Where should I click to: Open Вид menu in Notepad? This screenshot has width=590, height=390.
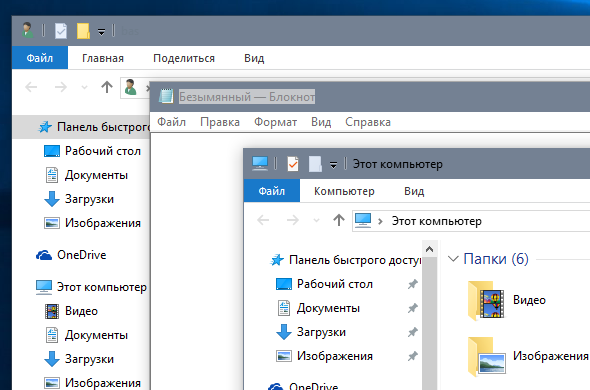(321, 122)
